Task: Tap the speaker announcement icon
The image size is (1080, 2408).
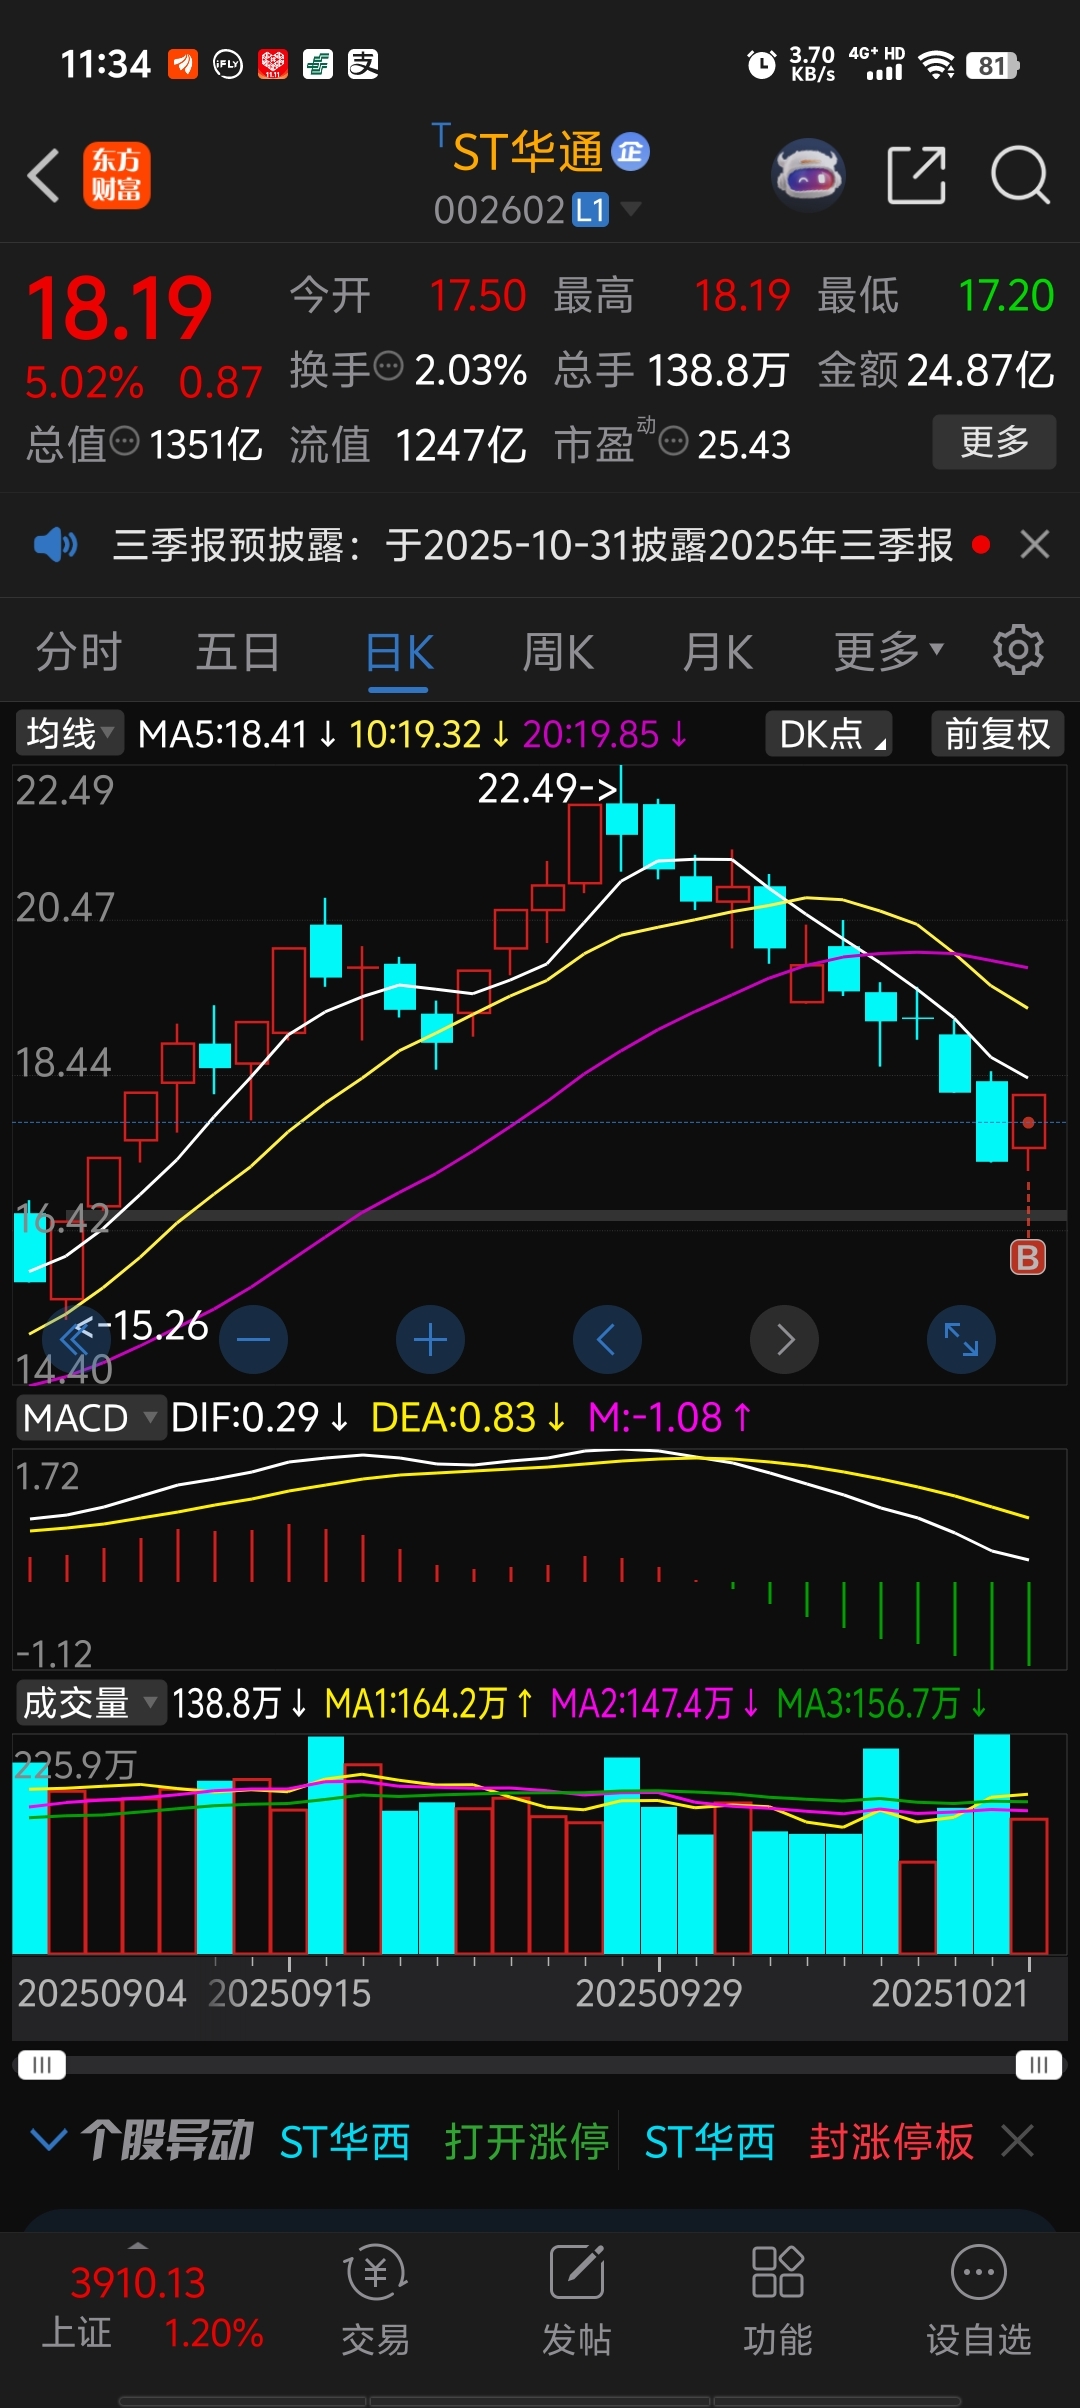Action: point(55,545)
